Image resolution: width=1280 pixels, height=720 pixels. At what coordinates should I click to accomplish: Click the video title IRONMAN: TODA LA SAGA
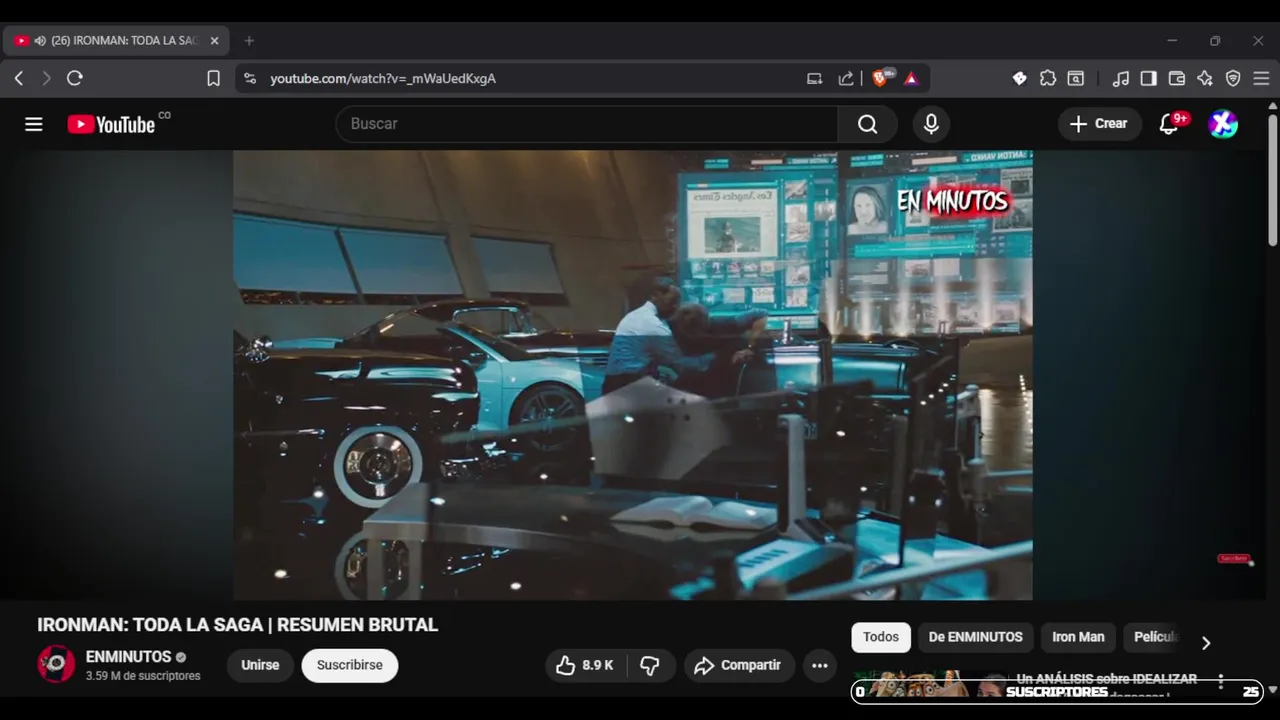click(x=238, y=625)
